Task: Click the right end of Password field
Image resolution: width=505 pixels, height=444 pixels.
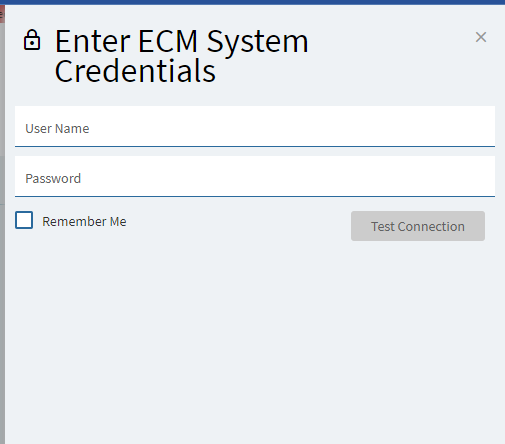Action: click(480, 176)
